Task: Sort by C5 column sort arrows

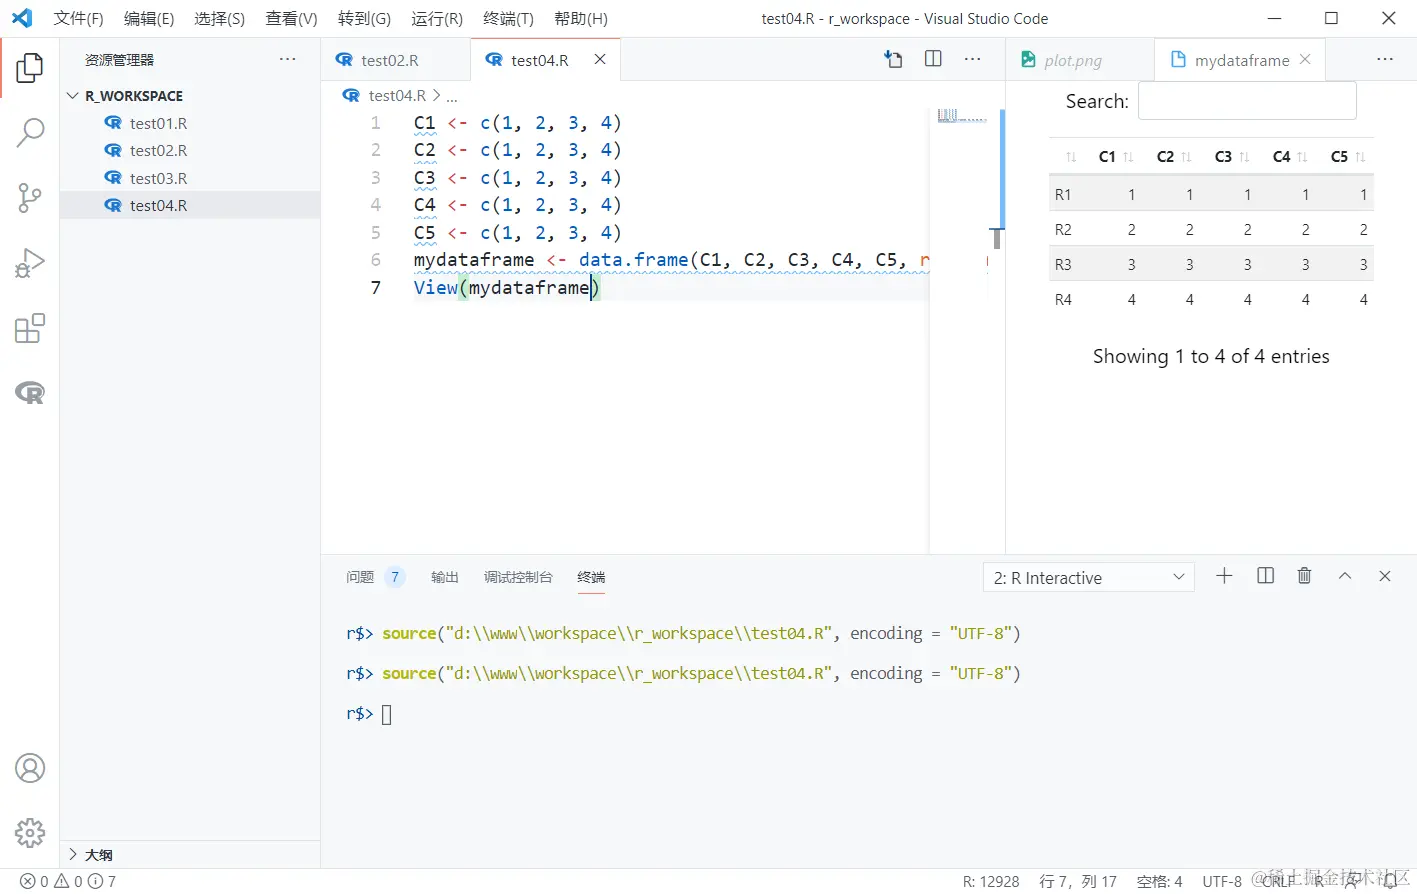Action: click(1361, 157)
